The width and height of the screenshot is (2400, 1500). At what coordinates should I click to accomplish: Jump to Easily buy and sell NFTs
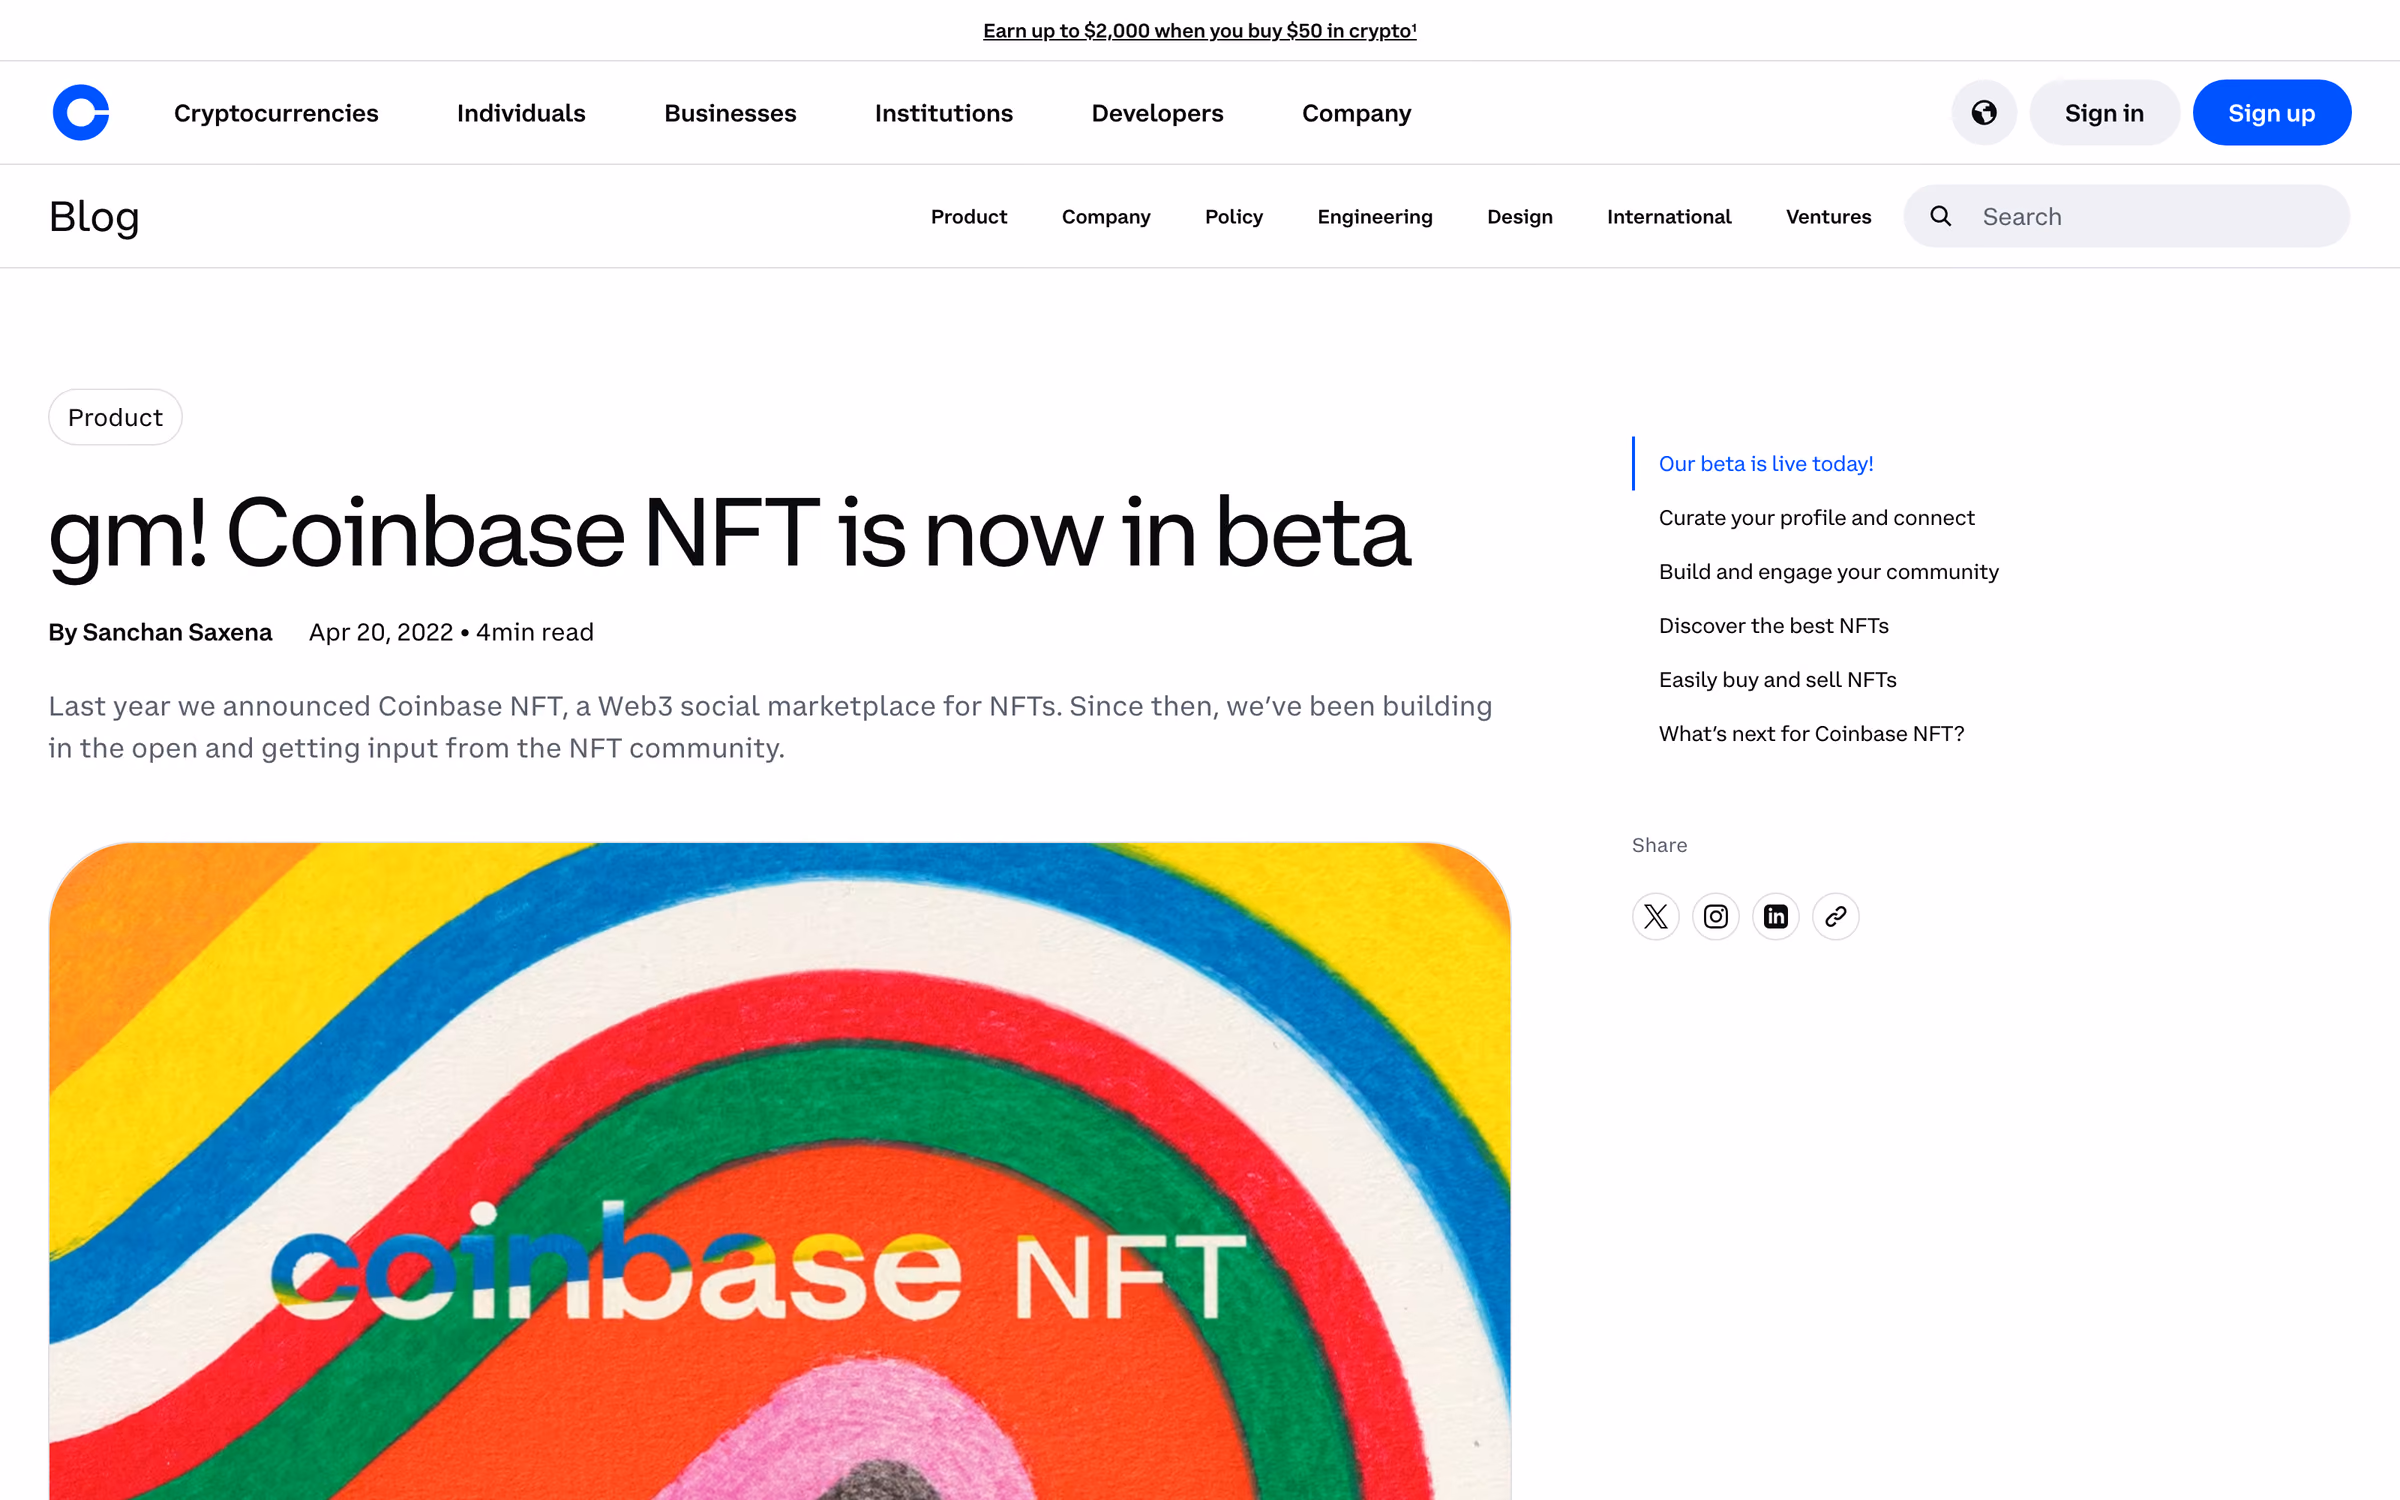[x=1777, y=680]
